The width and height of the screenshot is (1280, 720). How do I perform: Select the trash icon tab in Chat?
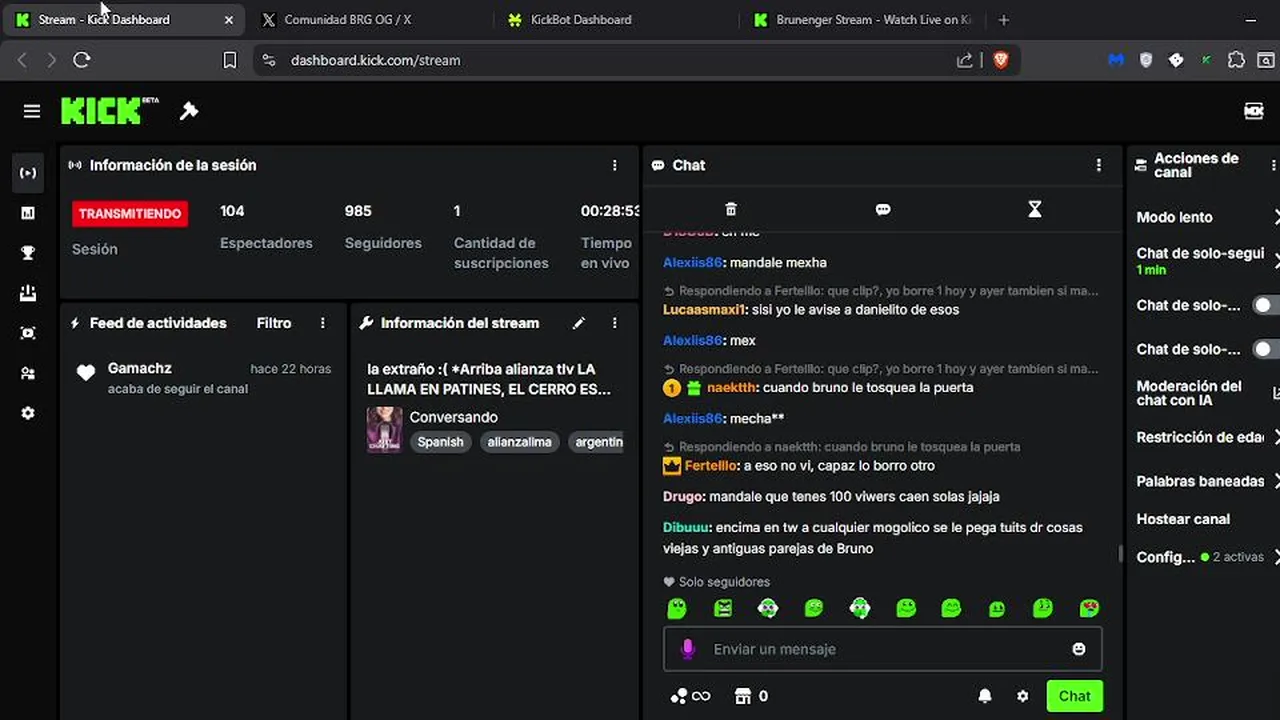pos(731,209)
